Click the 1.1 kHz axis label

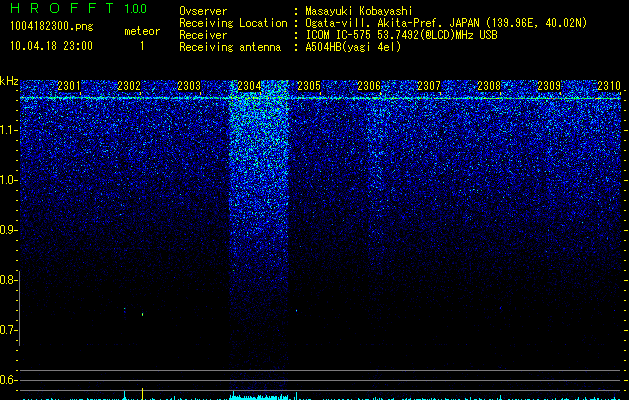pos(8,130)
